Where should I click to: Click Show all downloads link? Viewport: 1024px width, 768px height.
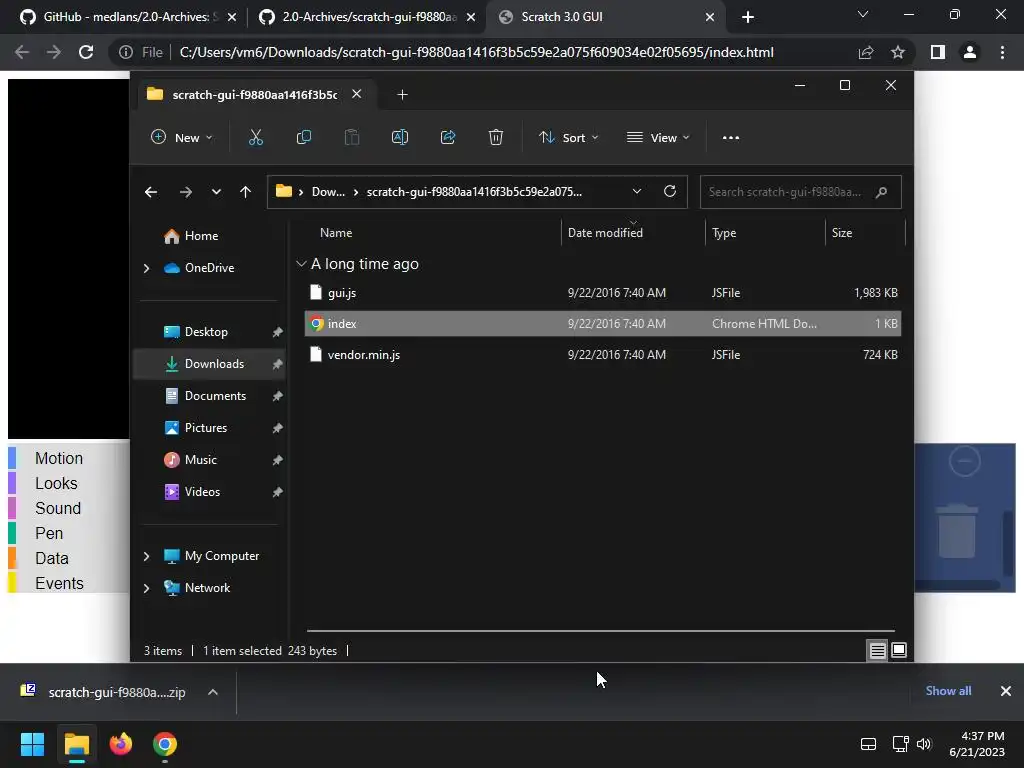948,691
